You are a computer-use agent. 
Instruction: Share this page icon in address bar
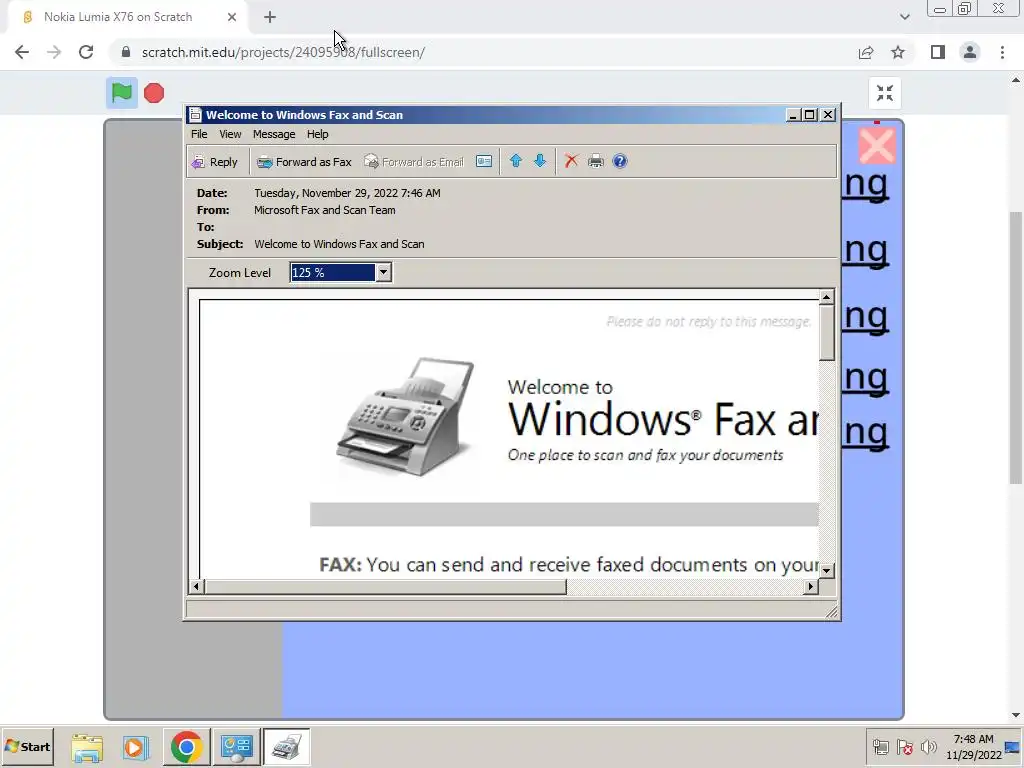(866, 52)
